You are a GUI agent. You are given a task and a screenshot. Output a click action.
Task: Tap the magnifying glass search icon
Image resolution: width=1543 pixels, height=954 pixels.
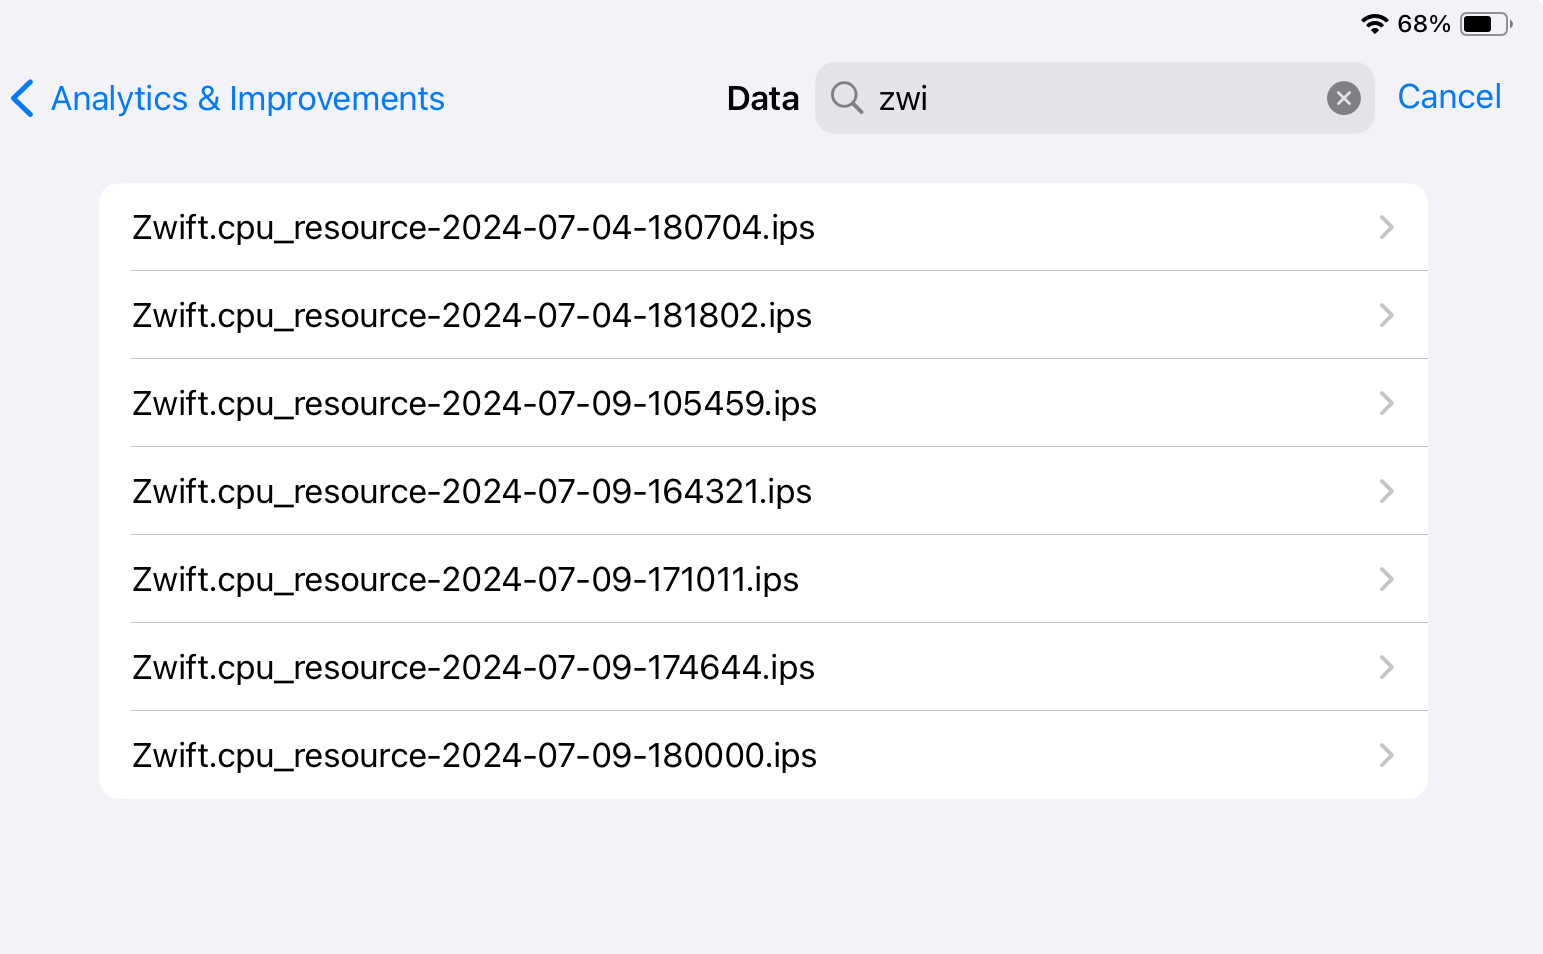847,98
